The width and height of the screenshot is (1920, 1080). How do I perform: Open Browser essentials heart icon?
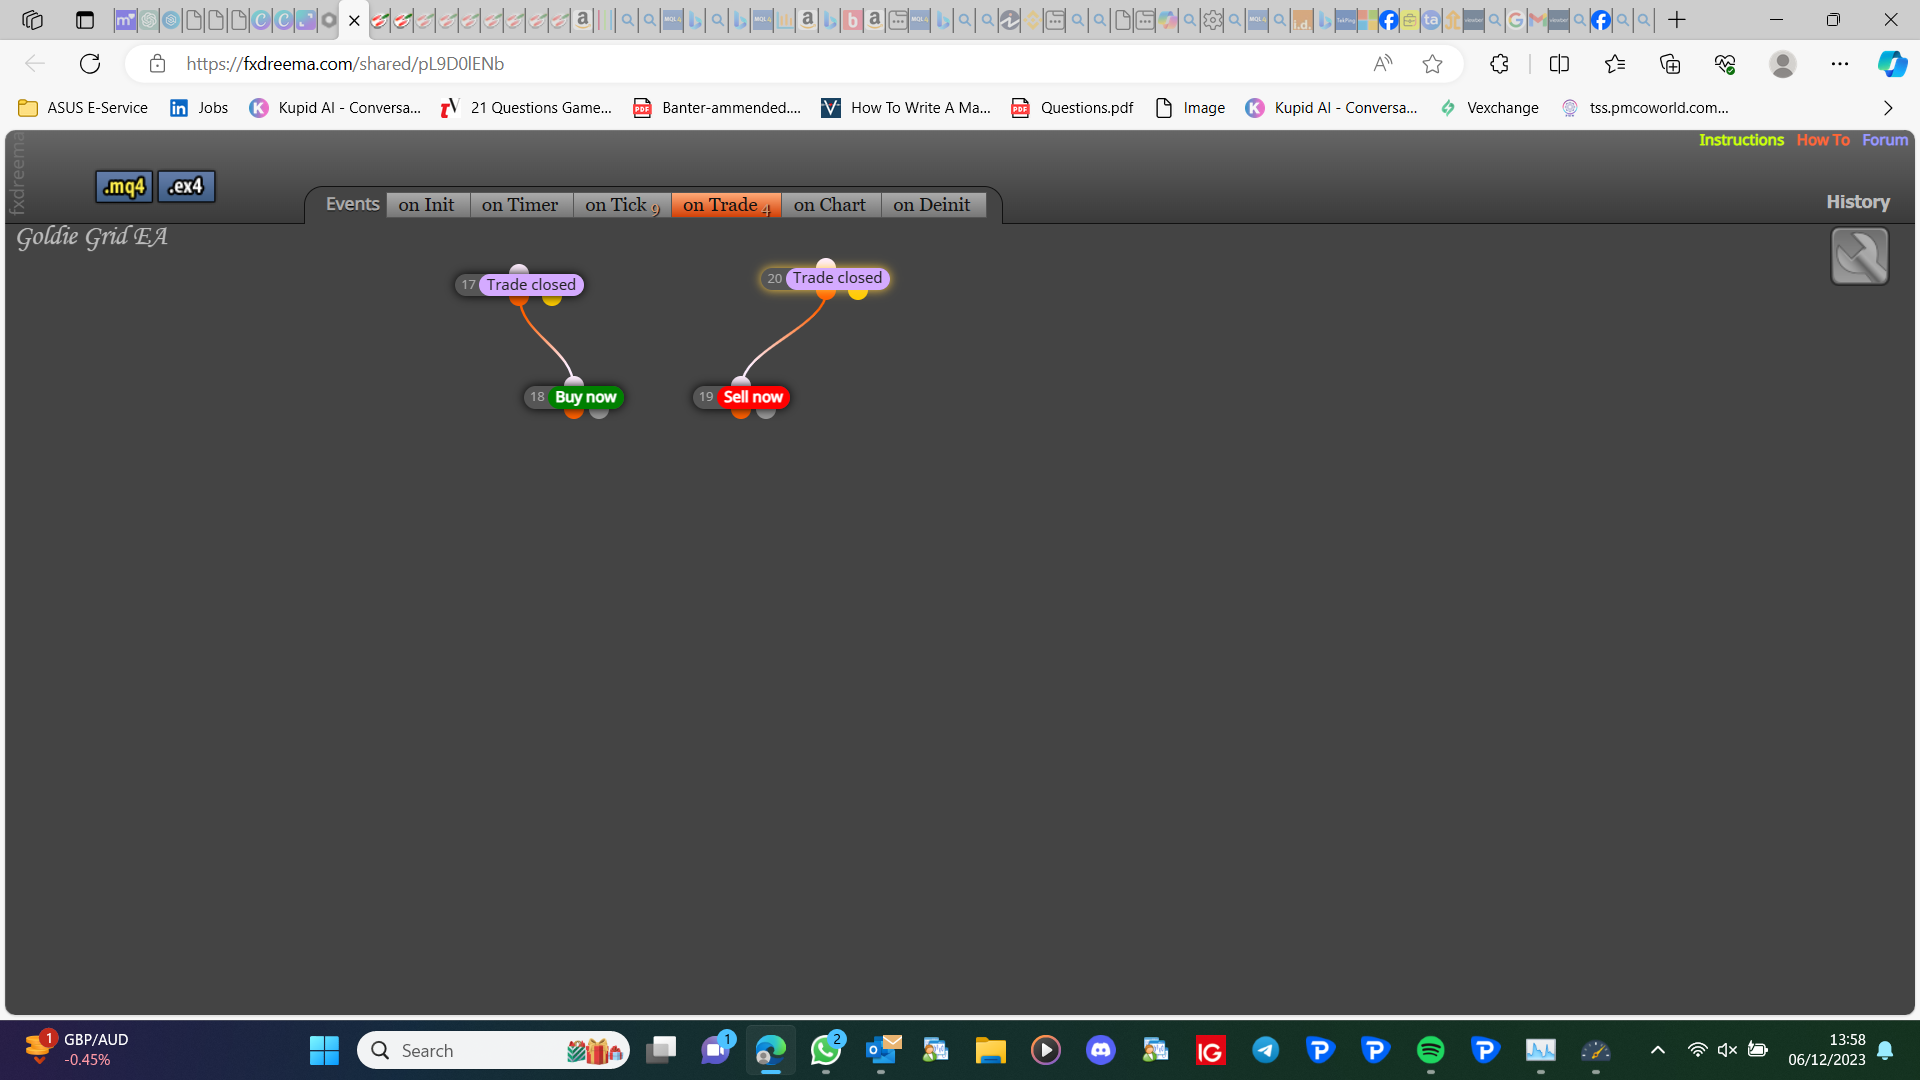[x=1725, y=64]
